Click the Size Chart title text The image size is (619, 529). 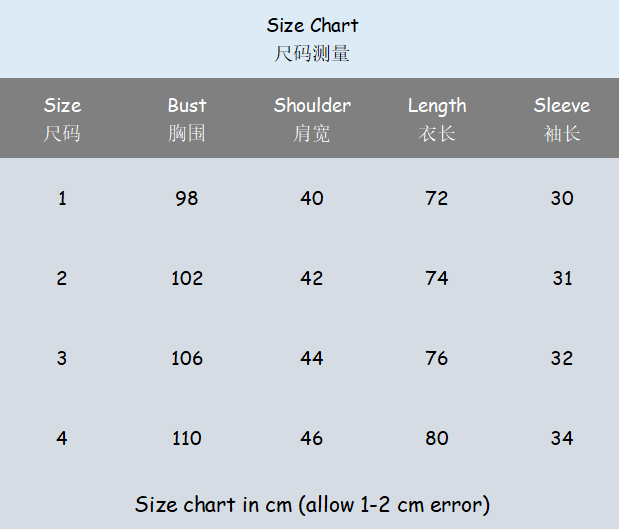pyautogui.click(x=312, y=26)
